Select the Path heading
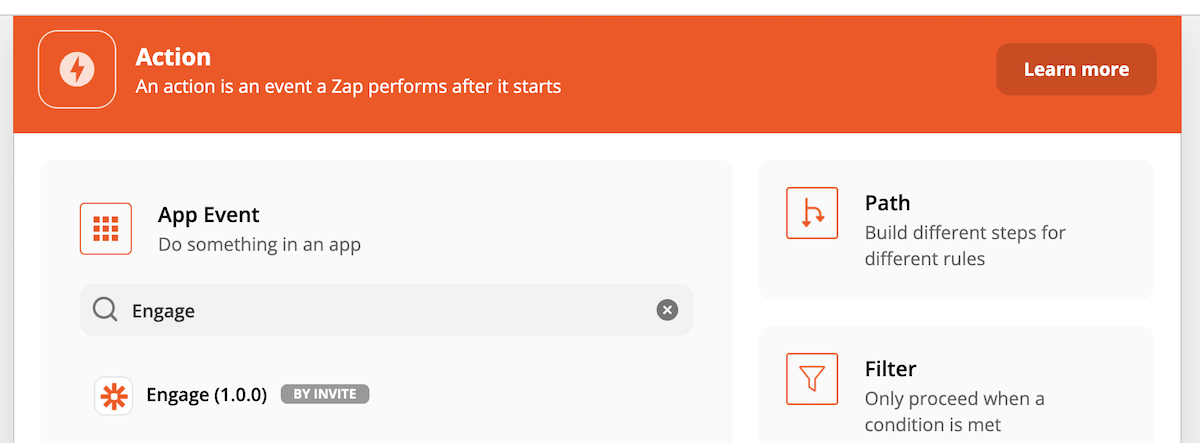Screen dimensions: 1200x443 [x=888, y=203]
